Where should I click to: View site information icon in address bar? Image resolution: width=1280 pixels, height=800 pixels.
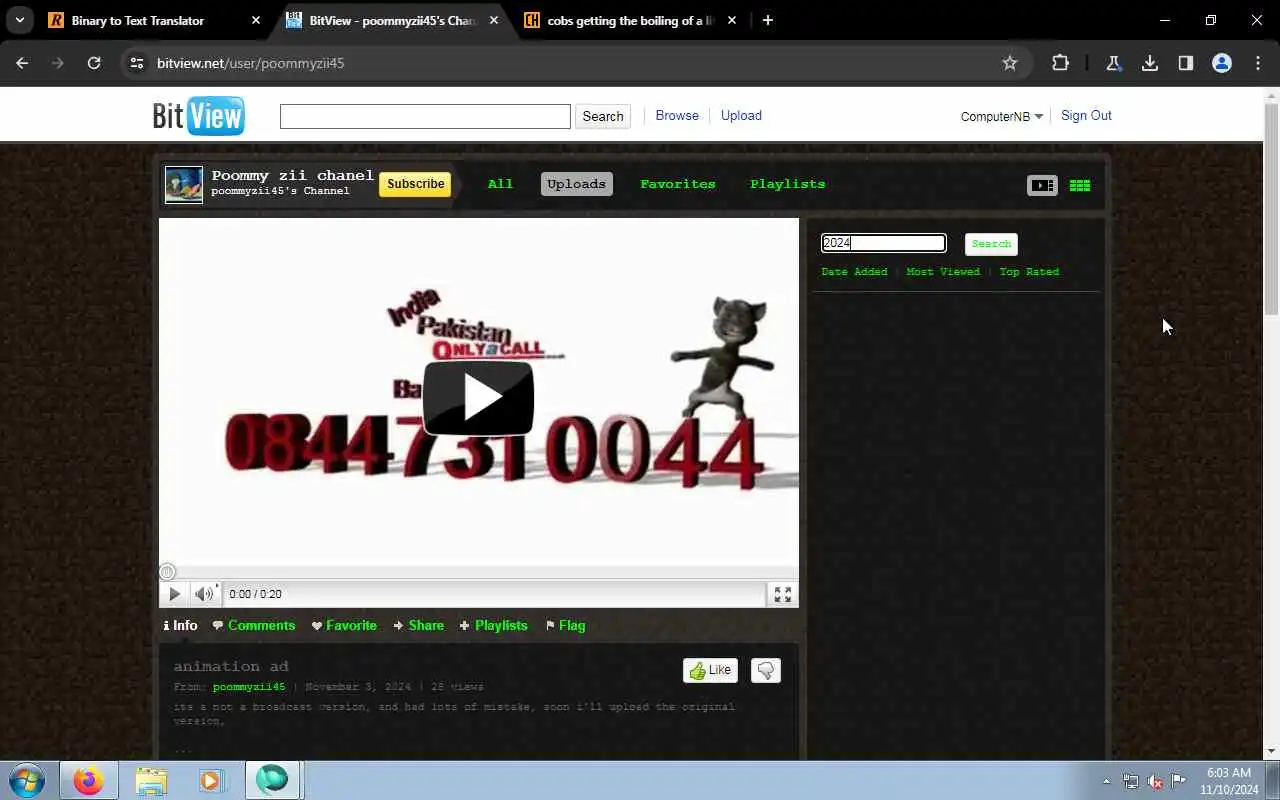[137, 63]
